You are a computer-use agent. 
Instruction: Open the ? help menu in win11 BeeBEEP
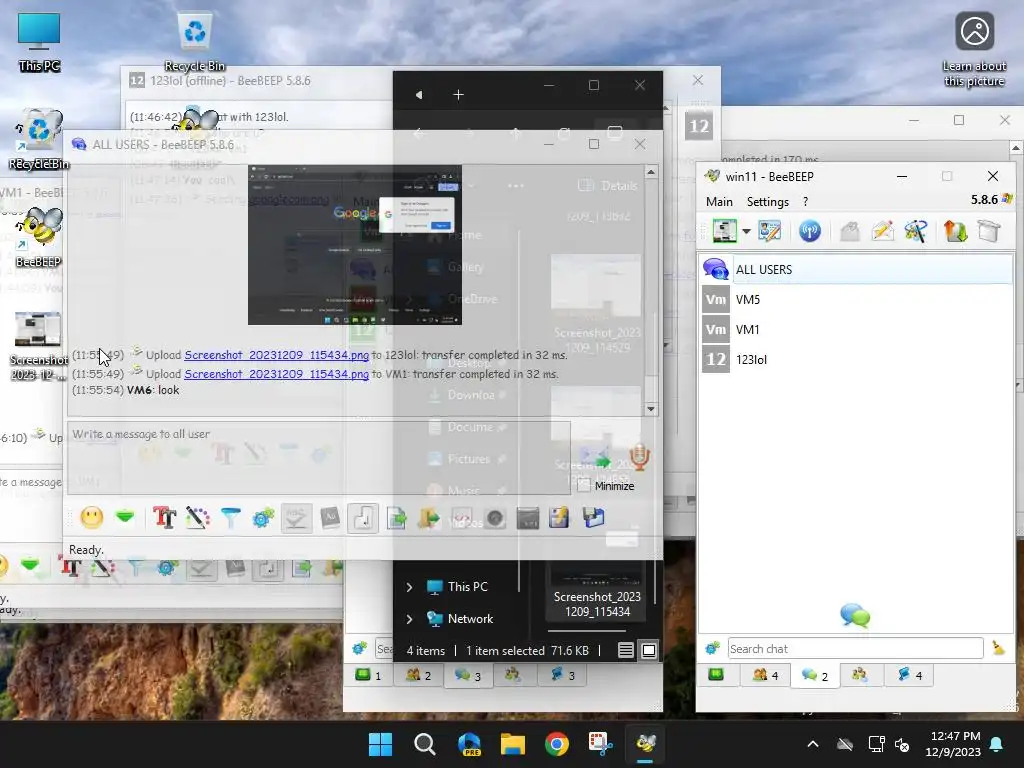(805, 202)
